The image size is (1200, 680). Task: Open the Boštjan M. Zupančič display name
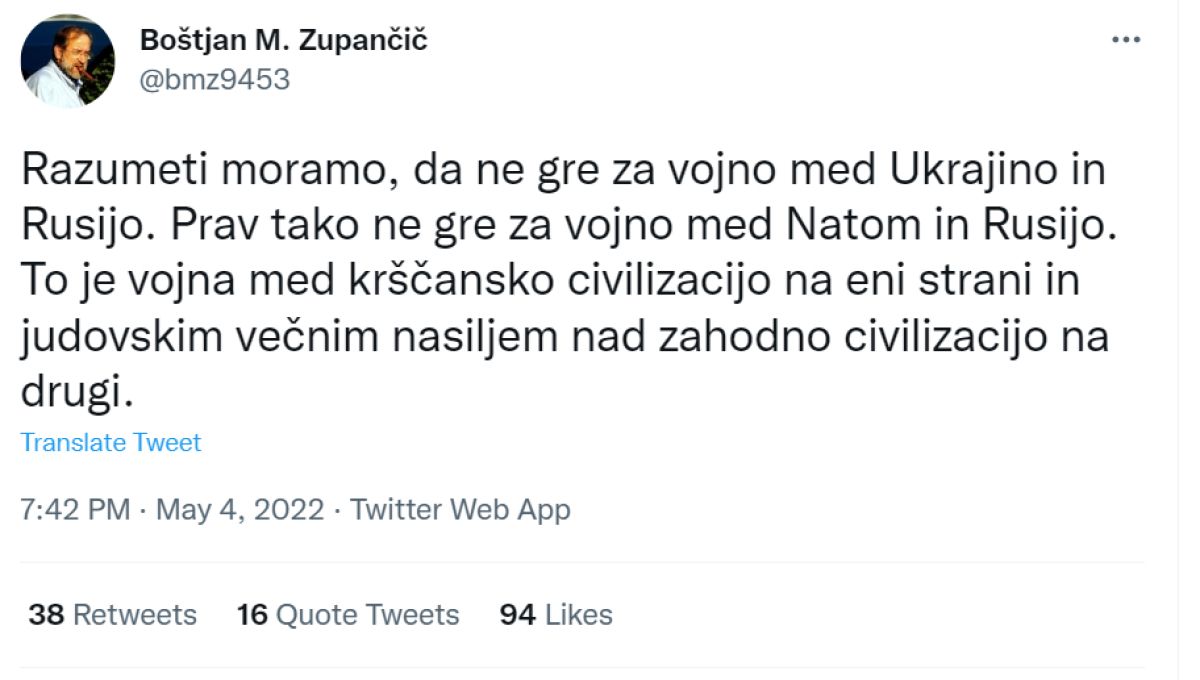point(284,40)
